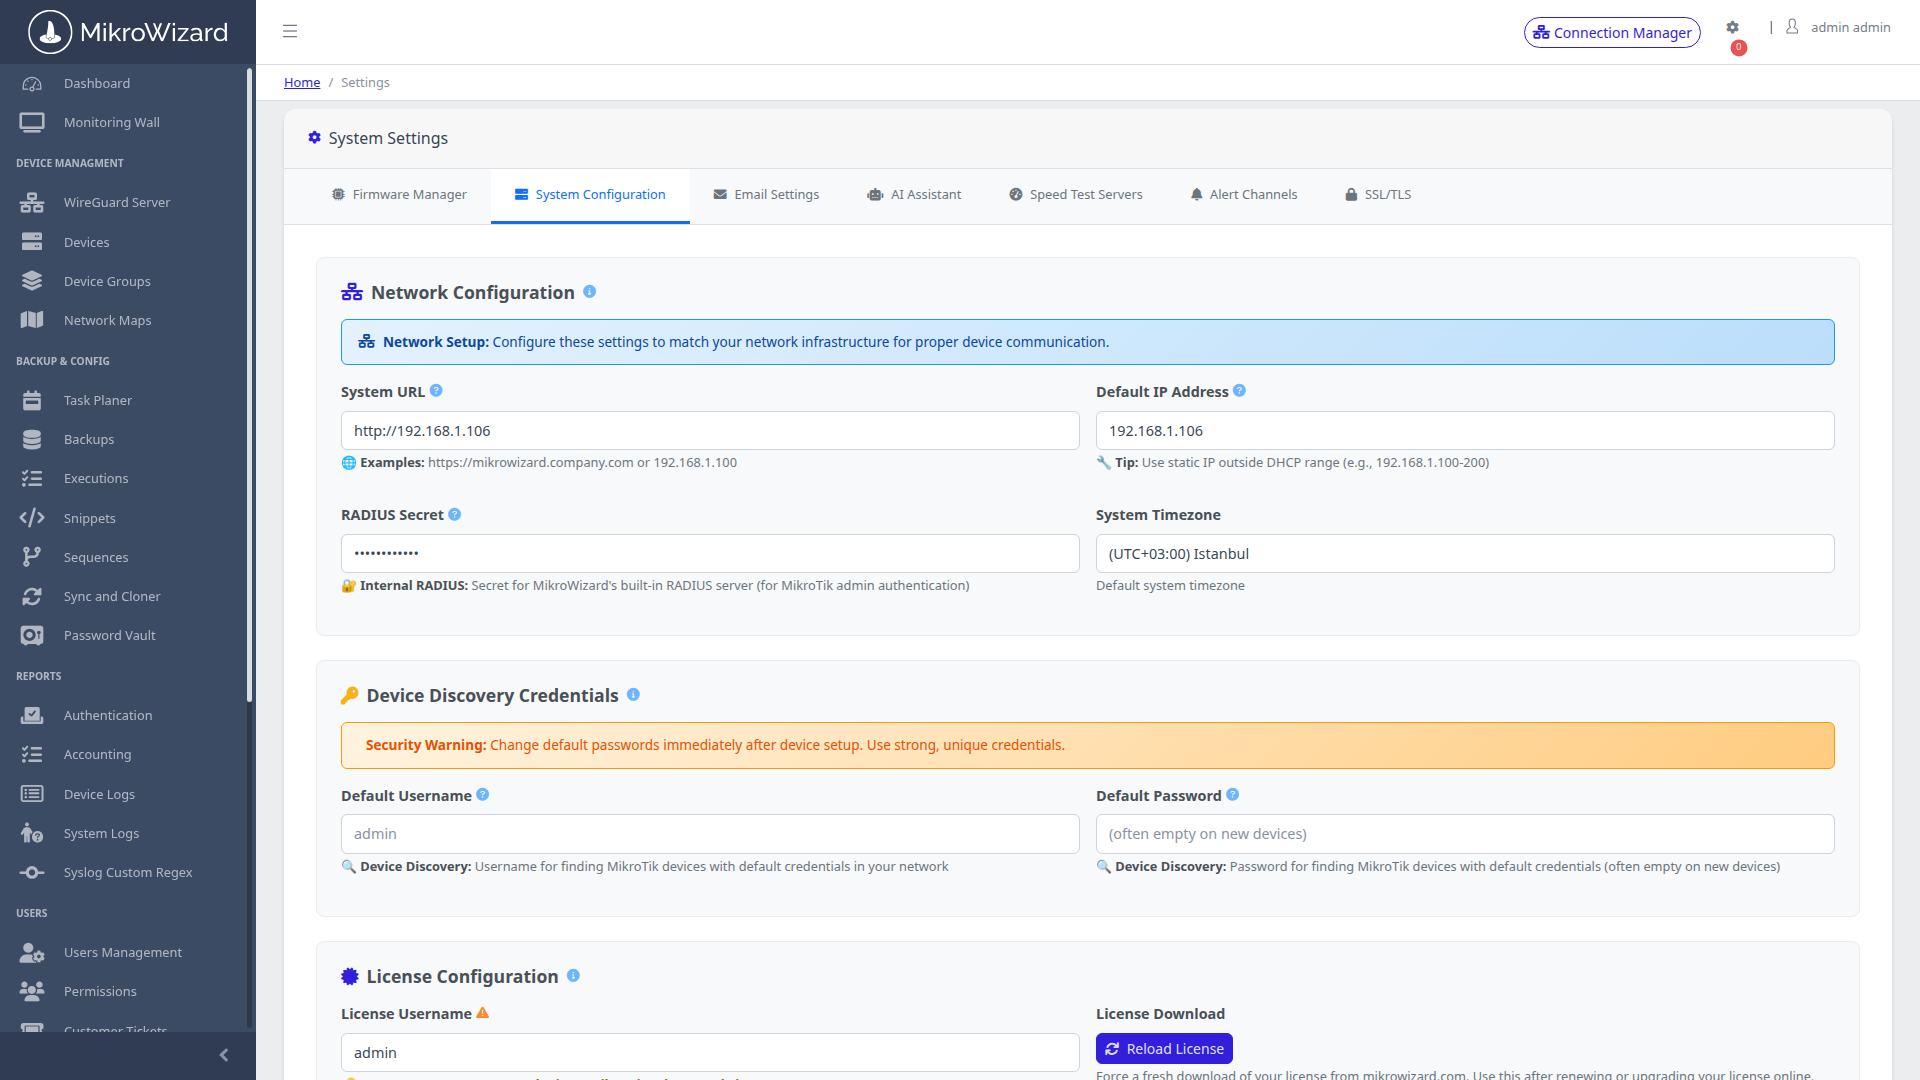
Task: Click the Default IP Address input field
Action: (1465, 431)
